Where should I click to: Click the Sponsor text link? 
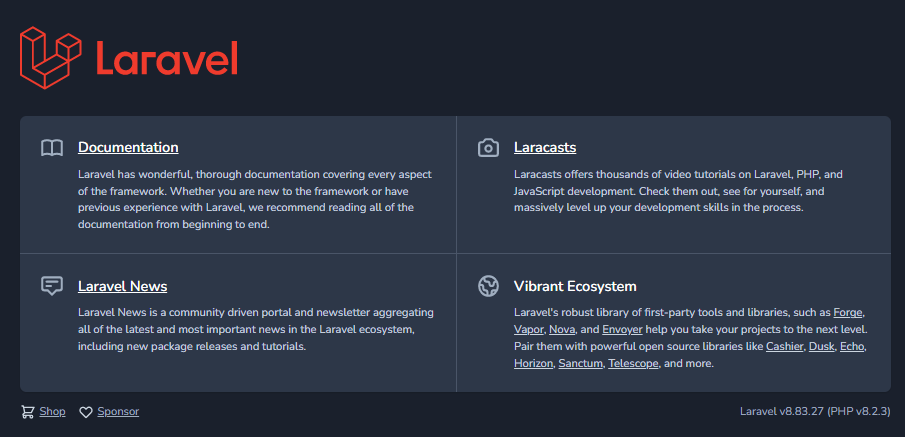[x=118, y=412]
